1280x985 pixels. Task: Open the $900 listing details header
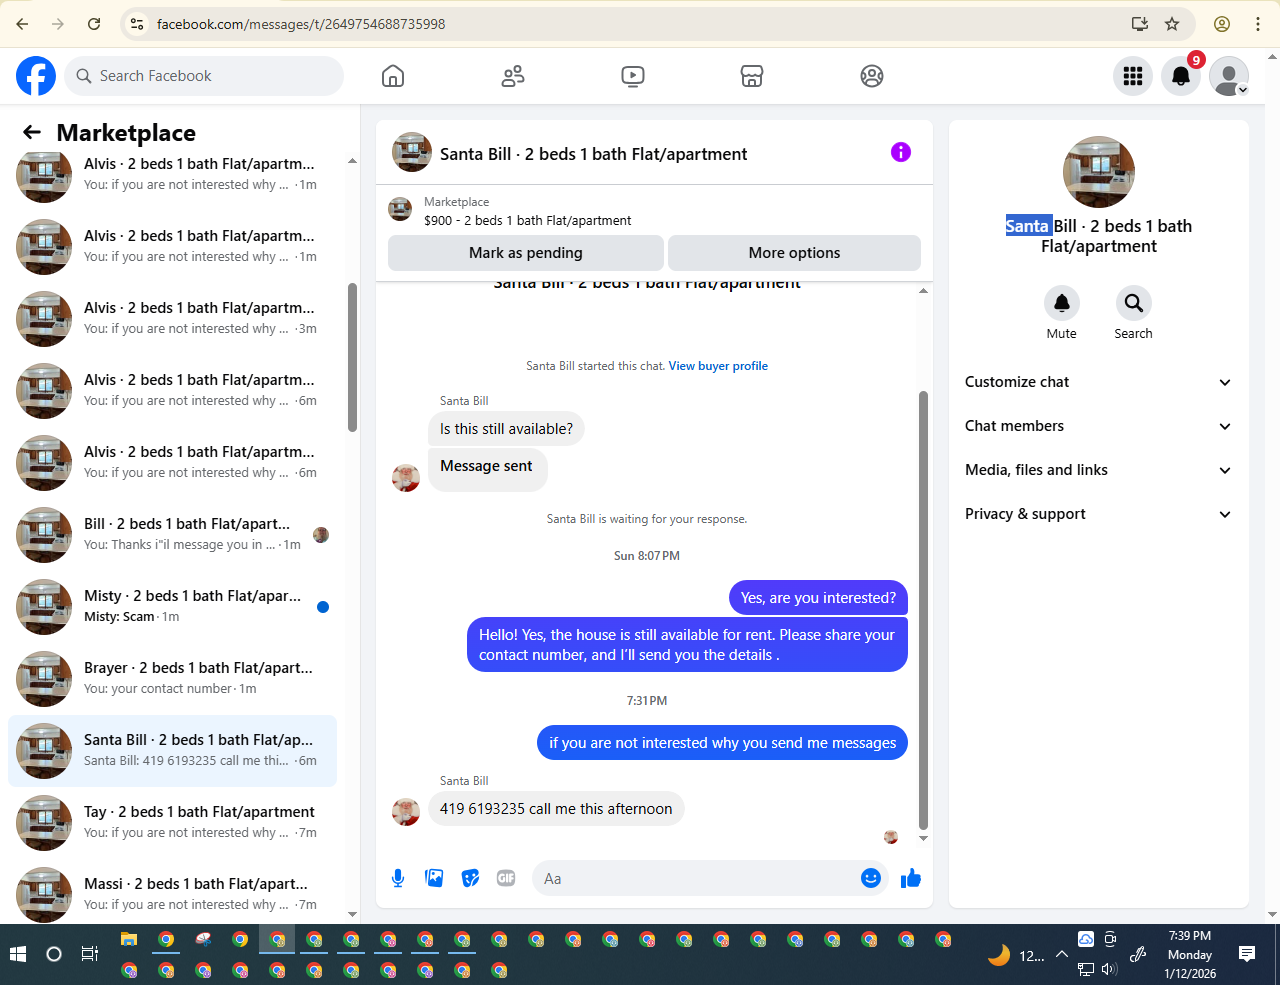coord(654,211)
